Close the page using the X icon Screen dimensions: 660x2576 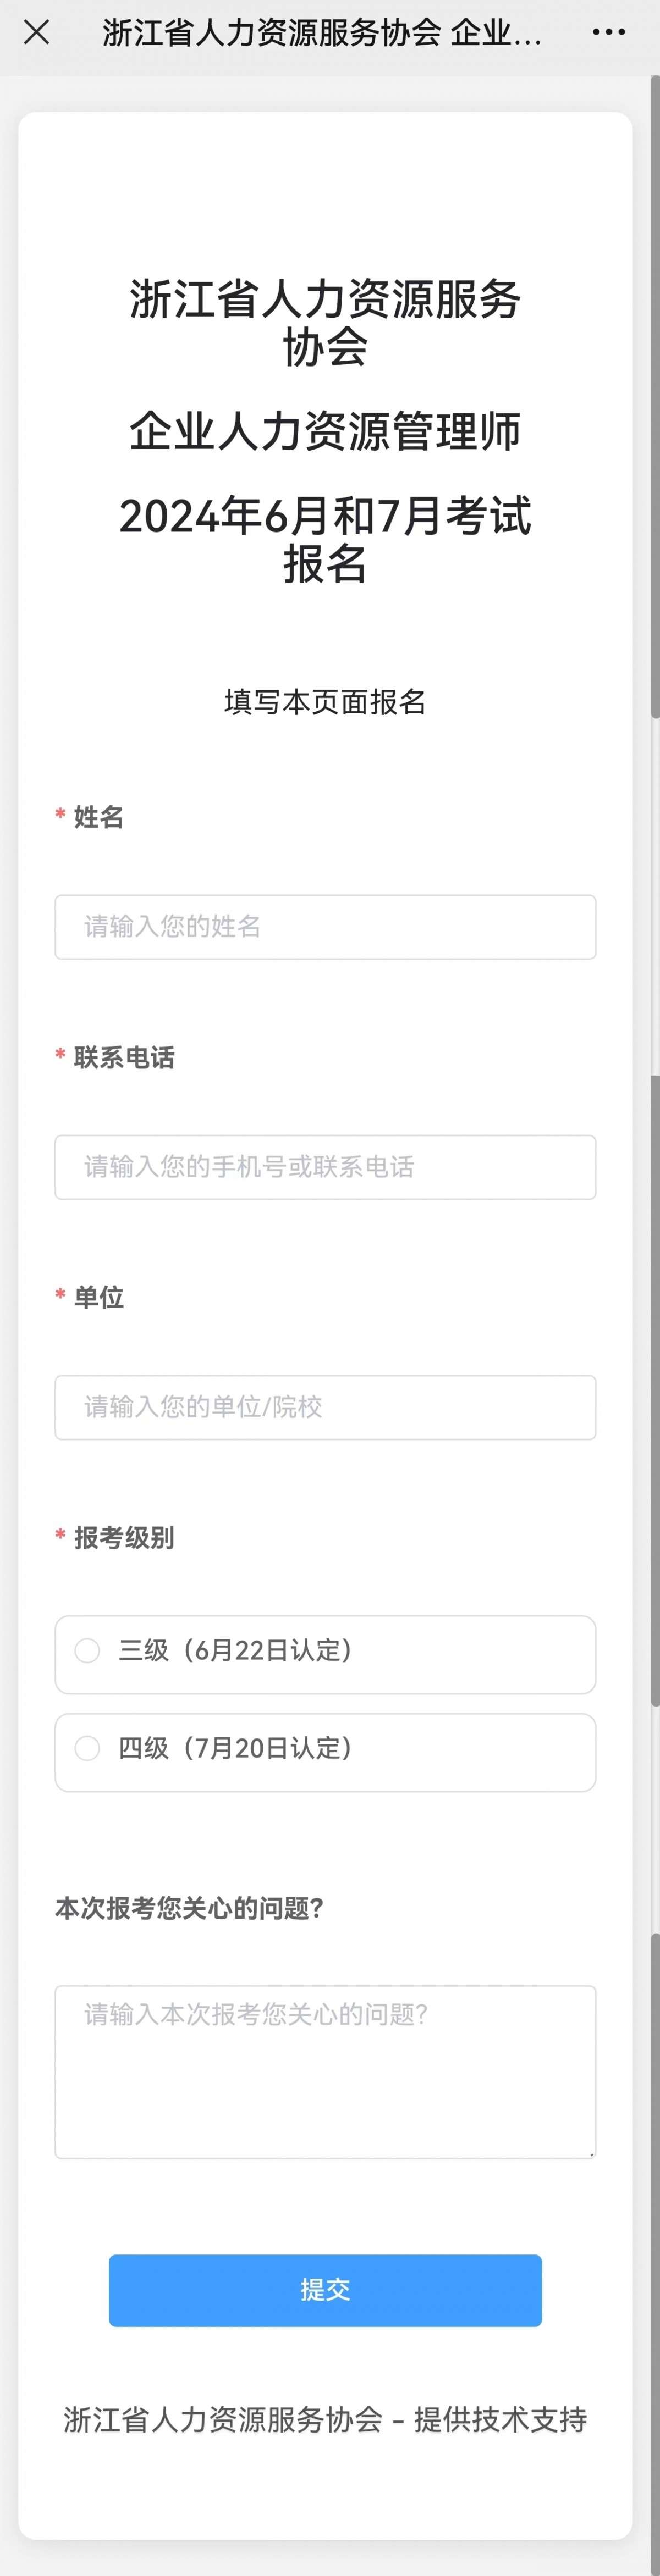coord(36,33)
